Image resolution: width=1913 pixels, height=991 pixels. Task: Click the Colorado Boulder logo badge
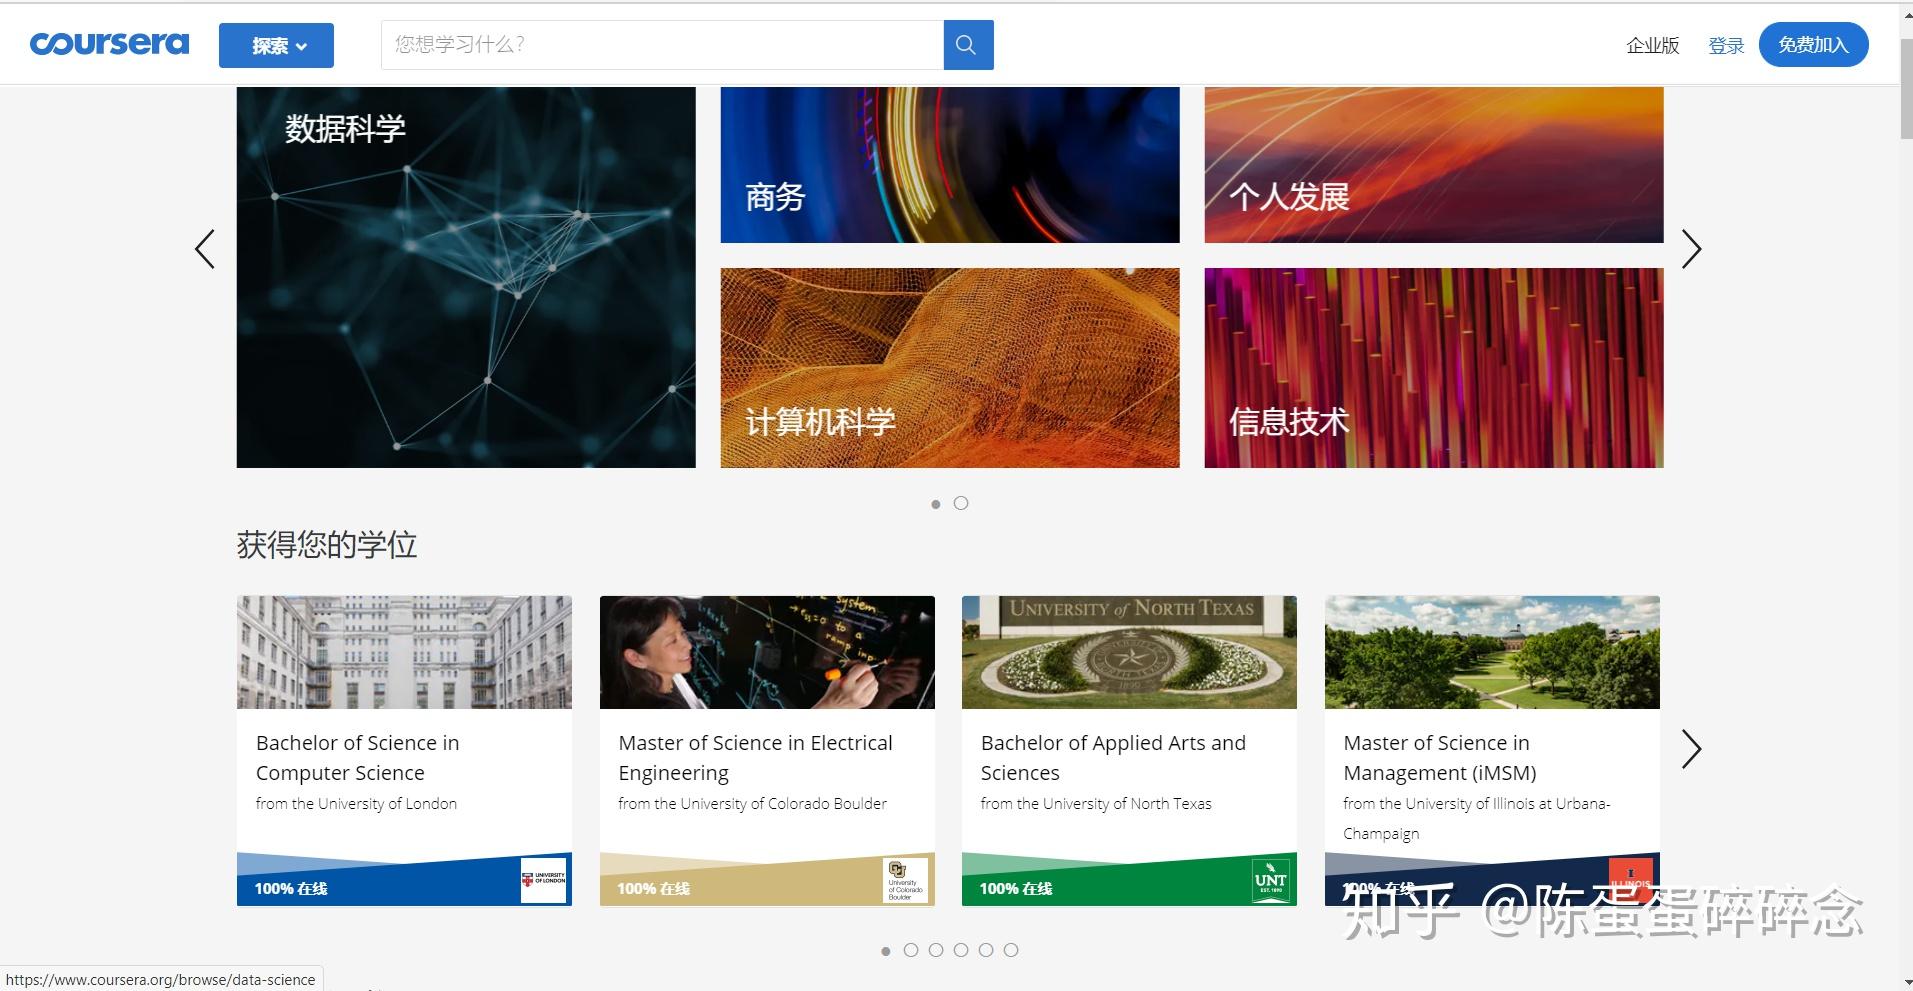[906, 880]
